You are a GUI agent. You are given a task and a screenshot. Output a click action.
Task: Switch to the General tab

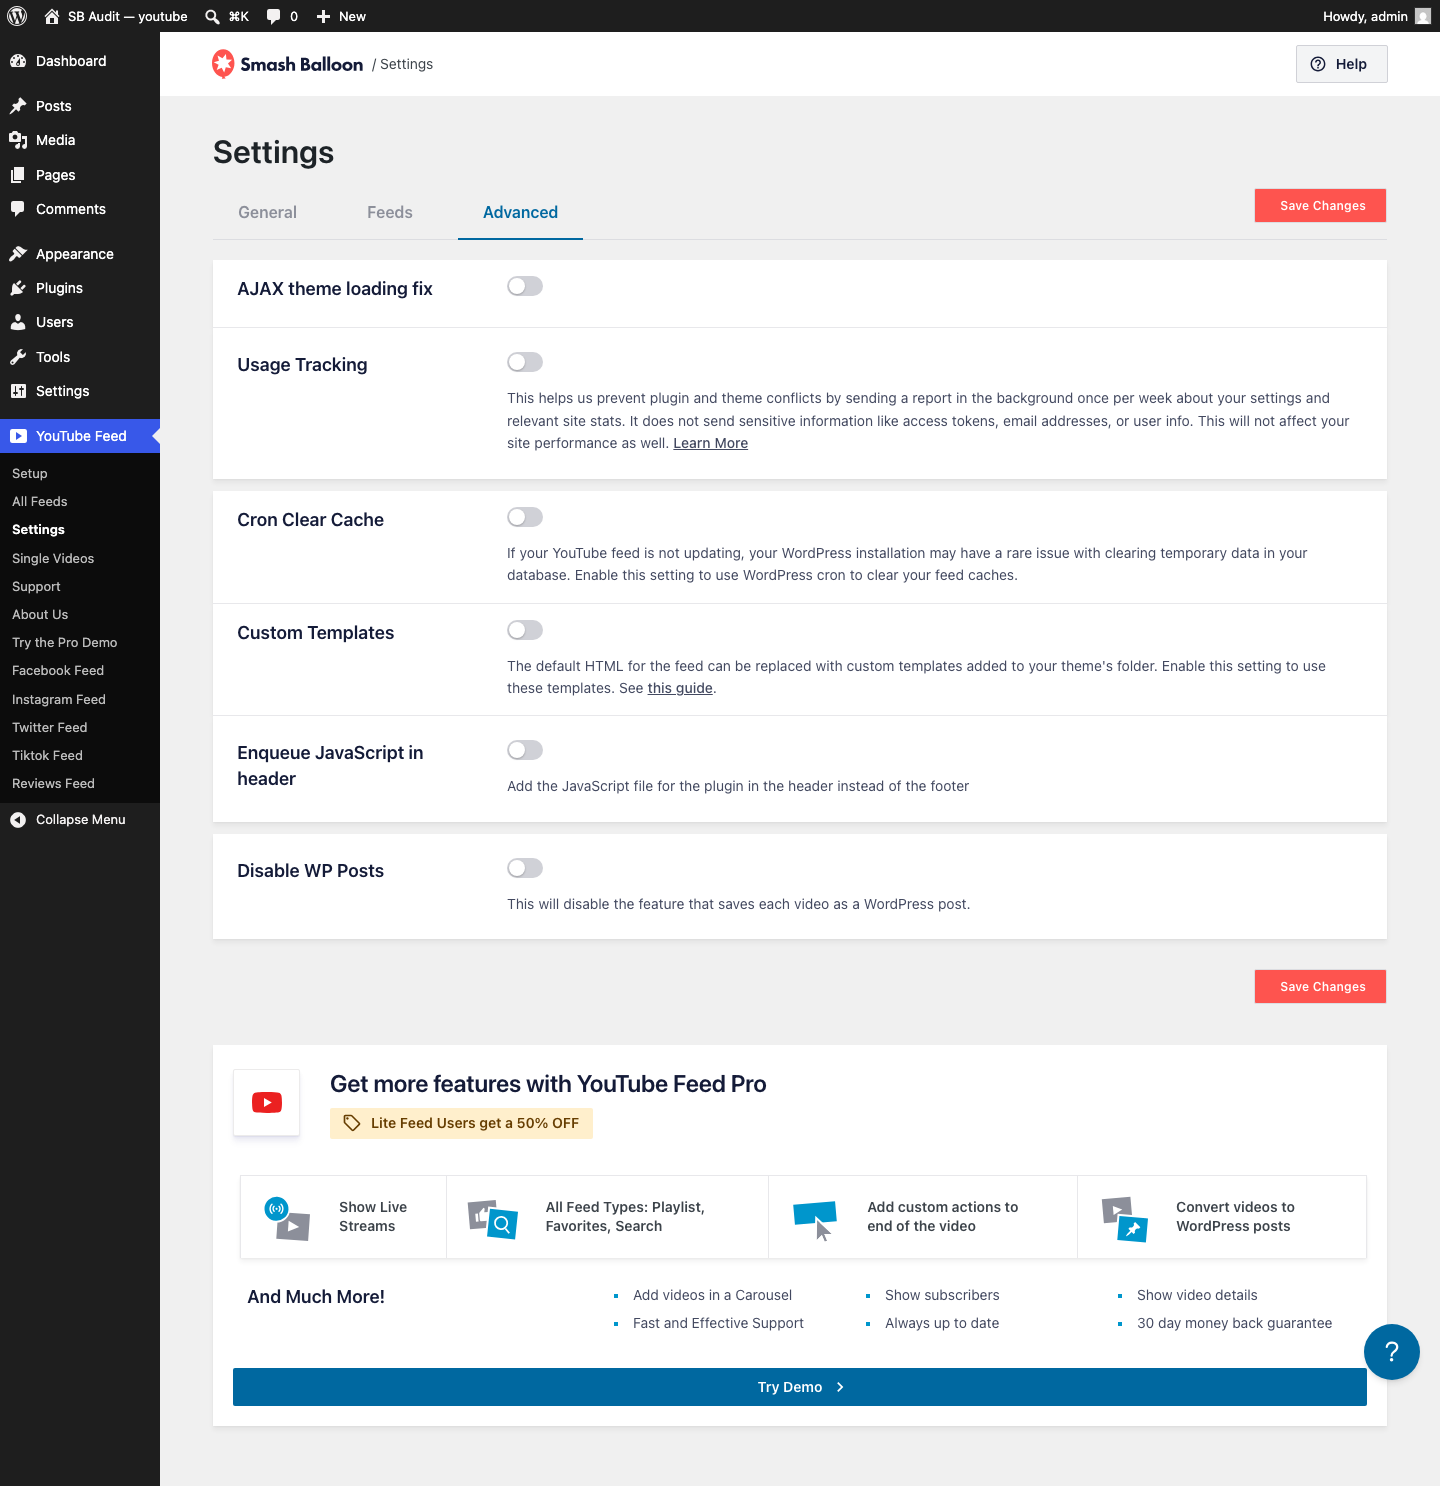tap(267, 212)
